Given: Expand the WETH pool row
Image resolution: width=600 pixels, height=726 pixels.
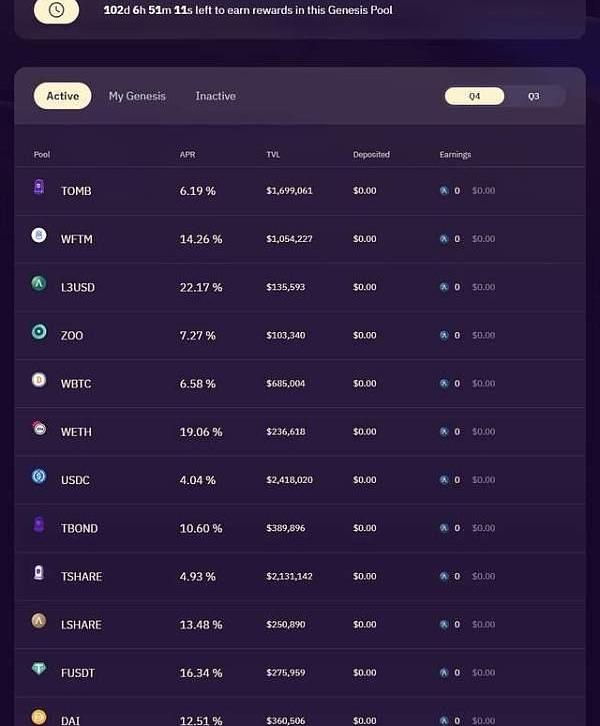Looking at the screenshot, I should click(x=300, y=432).
